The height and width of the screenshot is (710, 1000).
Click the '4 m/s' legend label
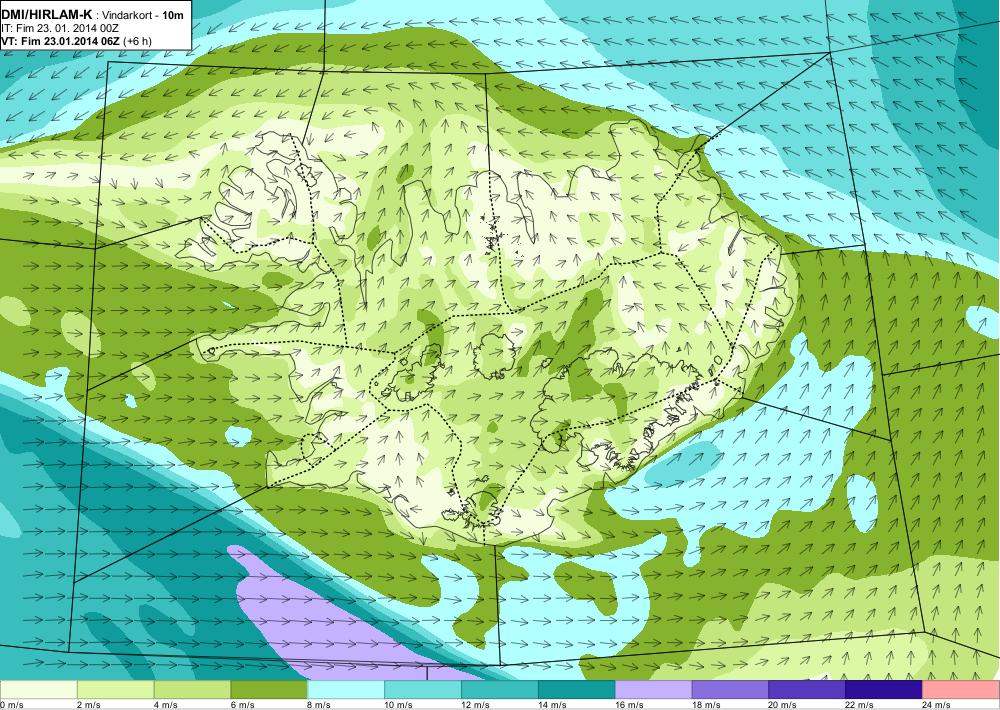[166, 705]
